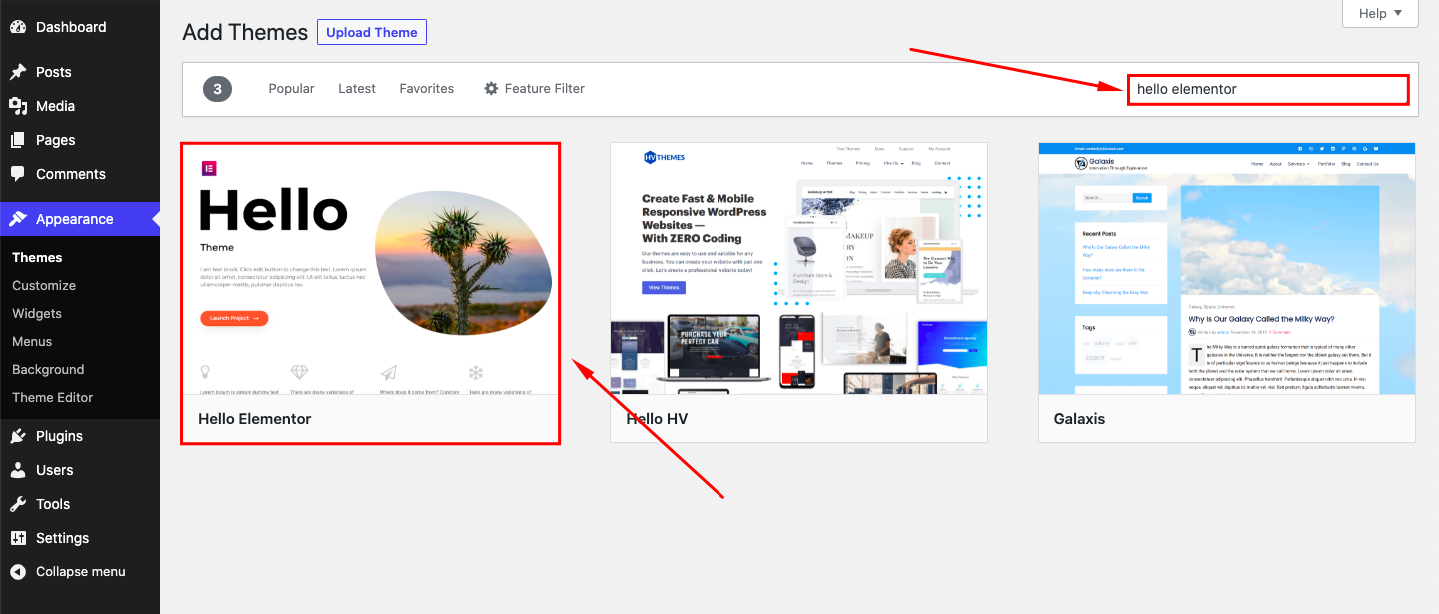This screenshot has height=614, width=1439.
Task: Click the Users person icon
Action: (18, 470)
